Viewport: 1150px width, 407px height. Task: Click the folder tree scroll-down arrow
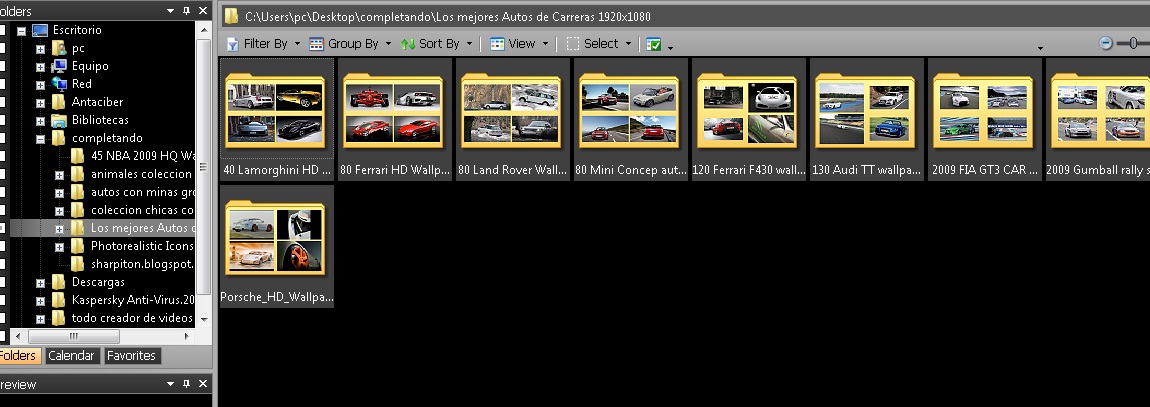(204, 320)
